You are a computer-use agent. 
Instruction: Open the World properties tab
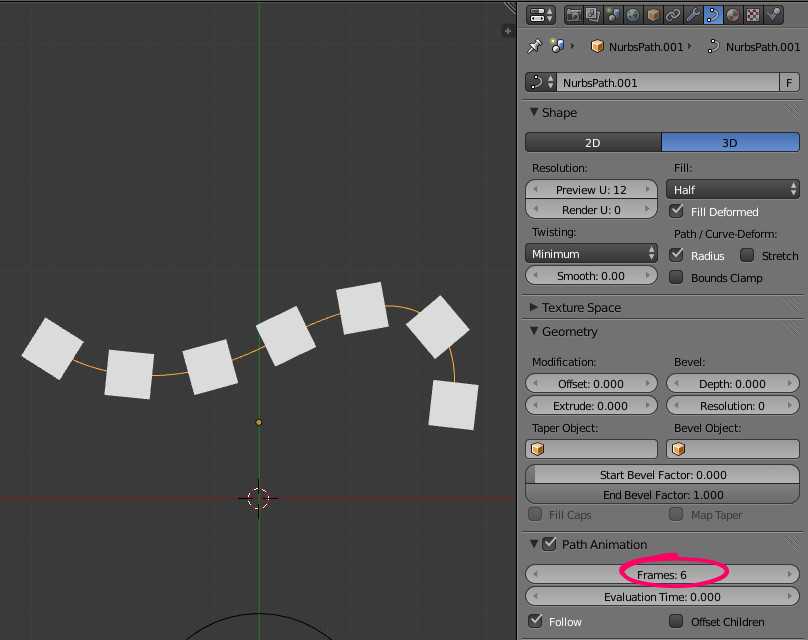(x=633, y=15)
